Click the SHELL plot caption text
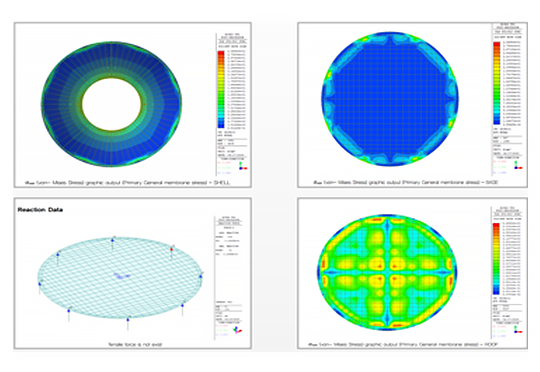540x372 pixels. (128, 183)
